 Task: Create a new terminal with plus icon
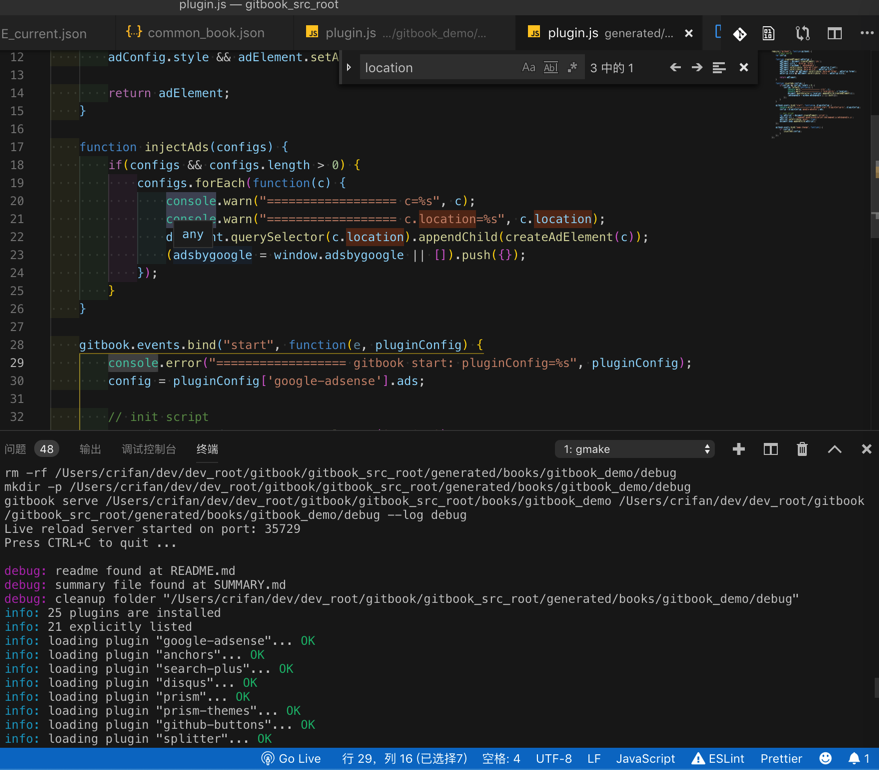tap(739, 449)
